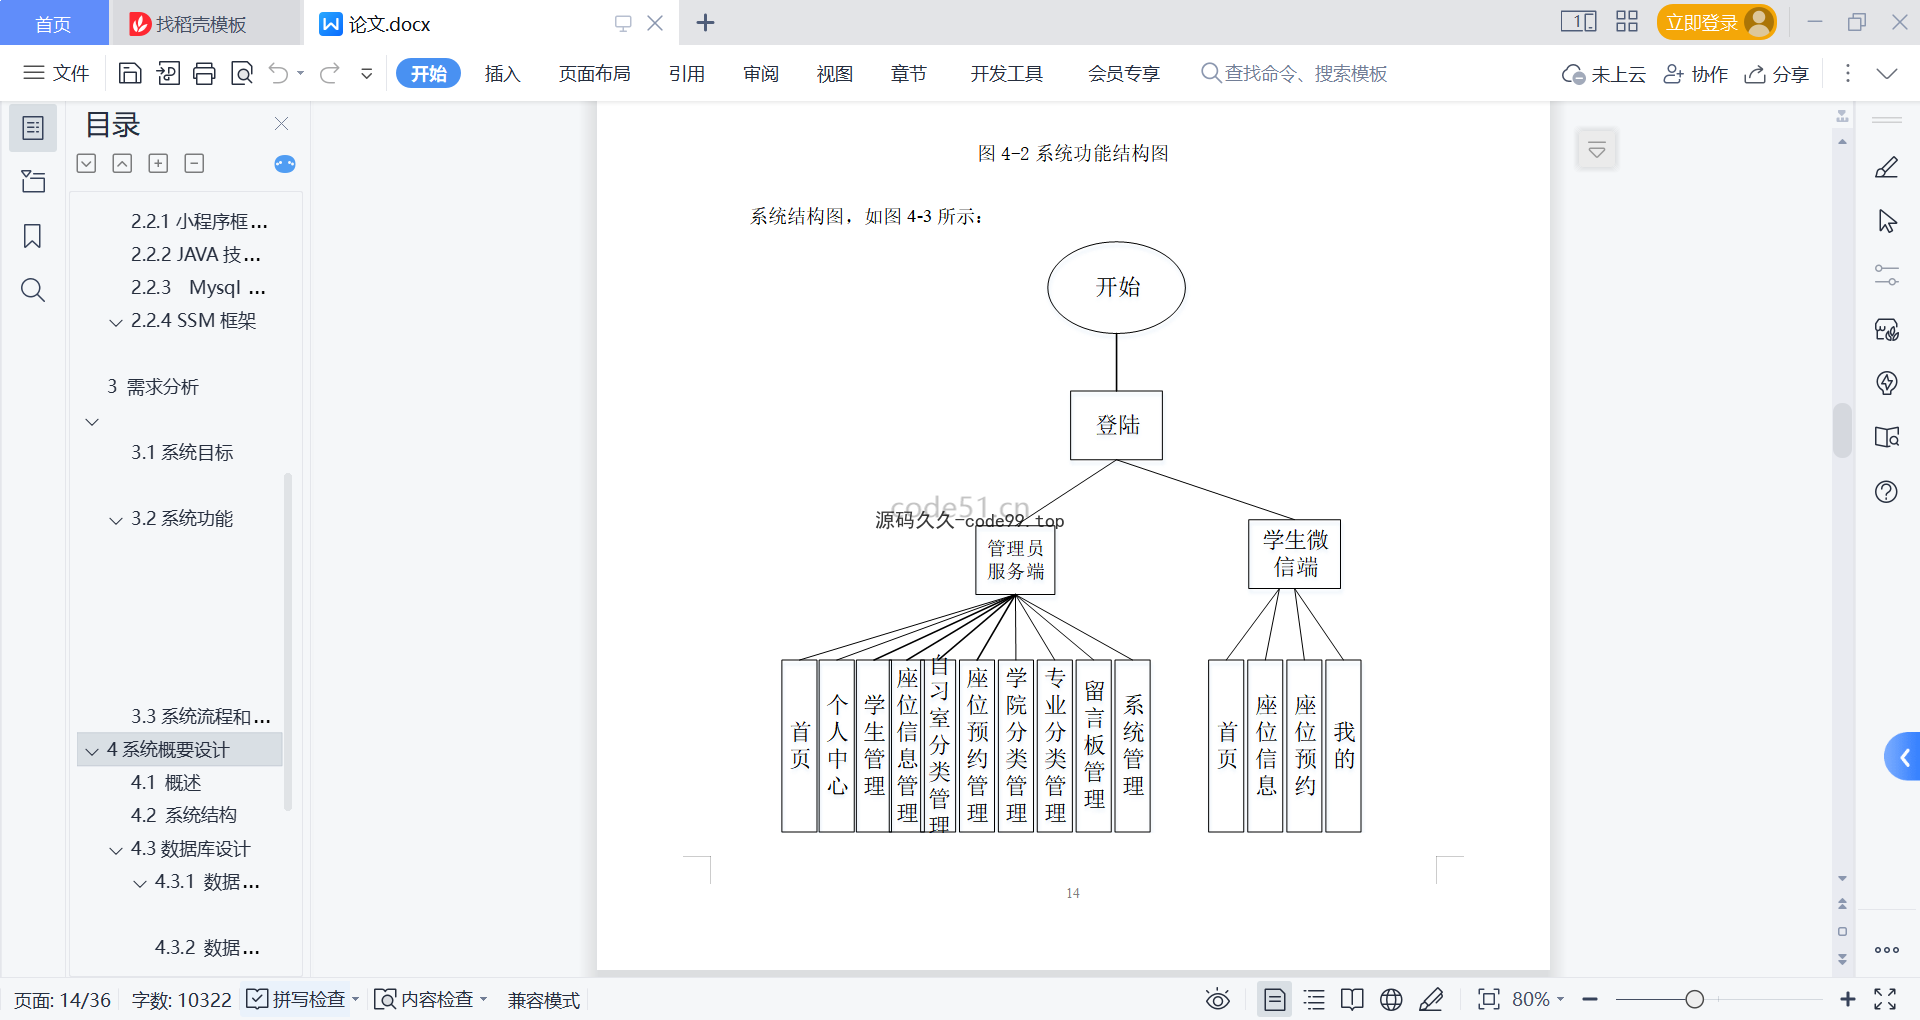Image resolution: width=1920 pixels, height=1020 pixels.
Task: Select the 开始 ribbon tab
Action: (428, 73)
